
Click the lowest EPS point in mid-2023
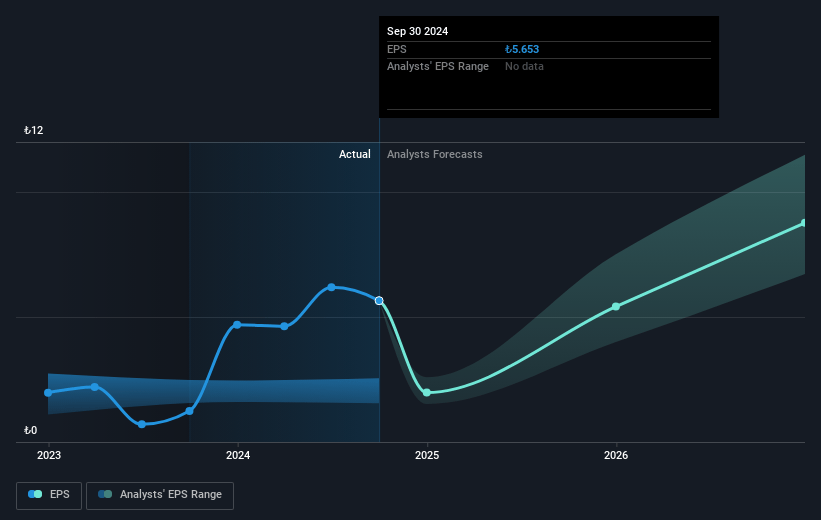point(142,424)
